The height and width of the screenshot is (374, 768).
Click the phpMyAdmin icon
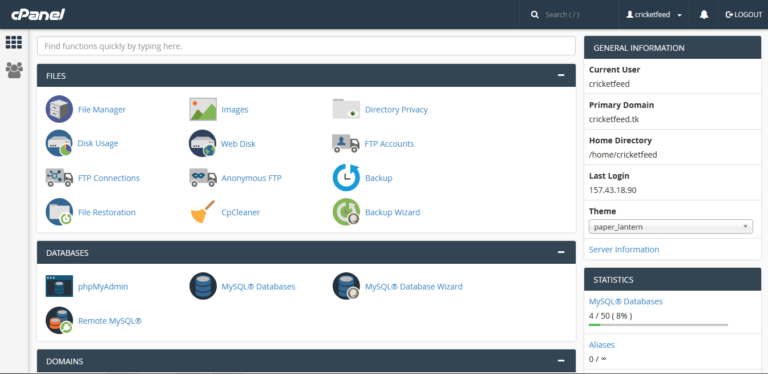pos(59,286)
